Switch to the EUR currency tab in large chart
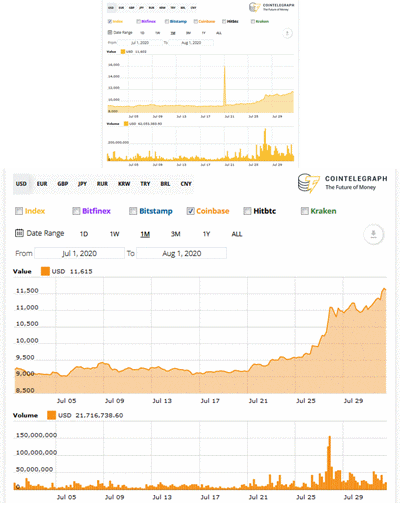This screenshot has height=505, width=400. pyautogui.click(x=42, y=184)
